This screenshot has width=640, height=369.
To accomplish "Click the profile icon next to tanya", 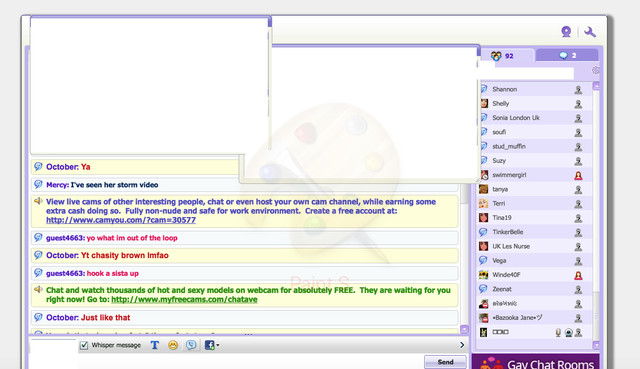I will 578,190.
